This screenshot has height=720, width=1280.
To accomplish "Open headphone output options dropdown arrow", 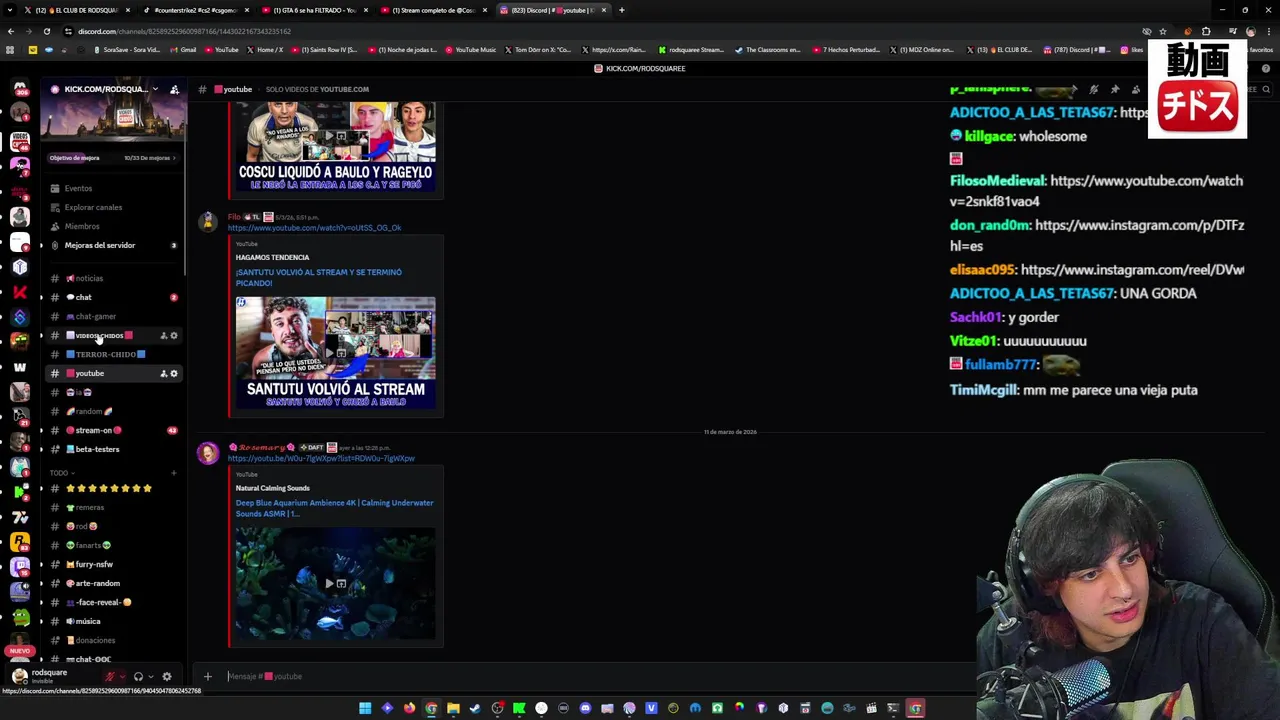I will pyautogui.click(x=150, y=676).
